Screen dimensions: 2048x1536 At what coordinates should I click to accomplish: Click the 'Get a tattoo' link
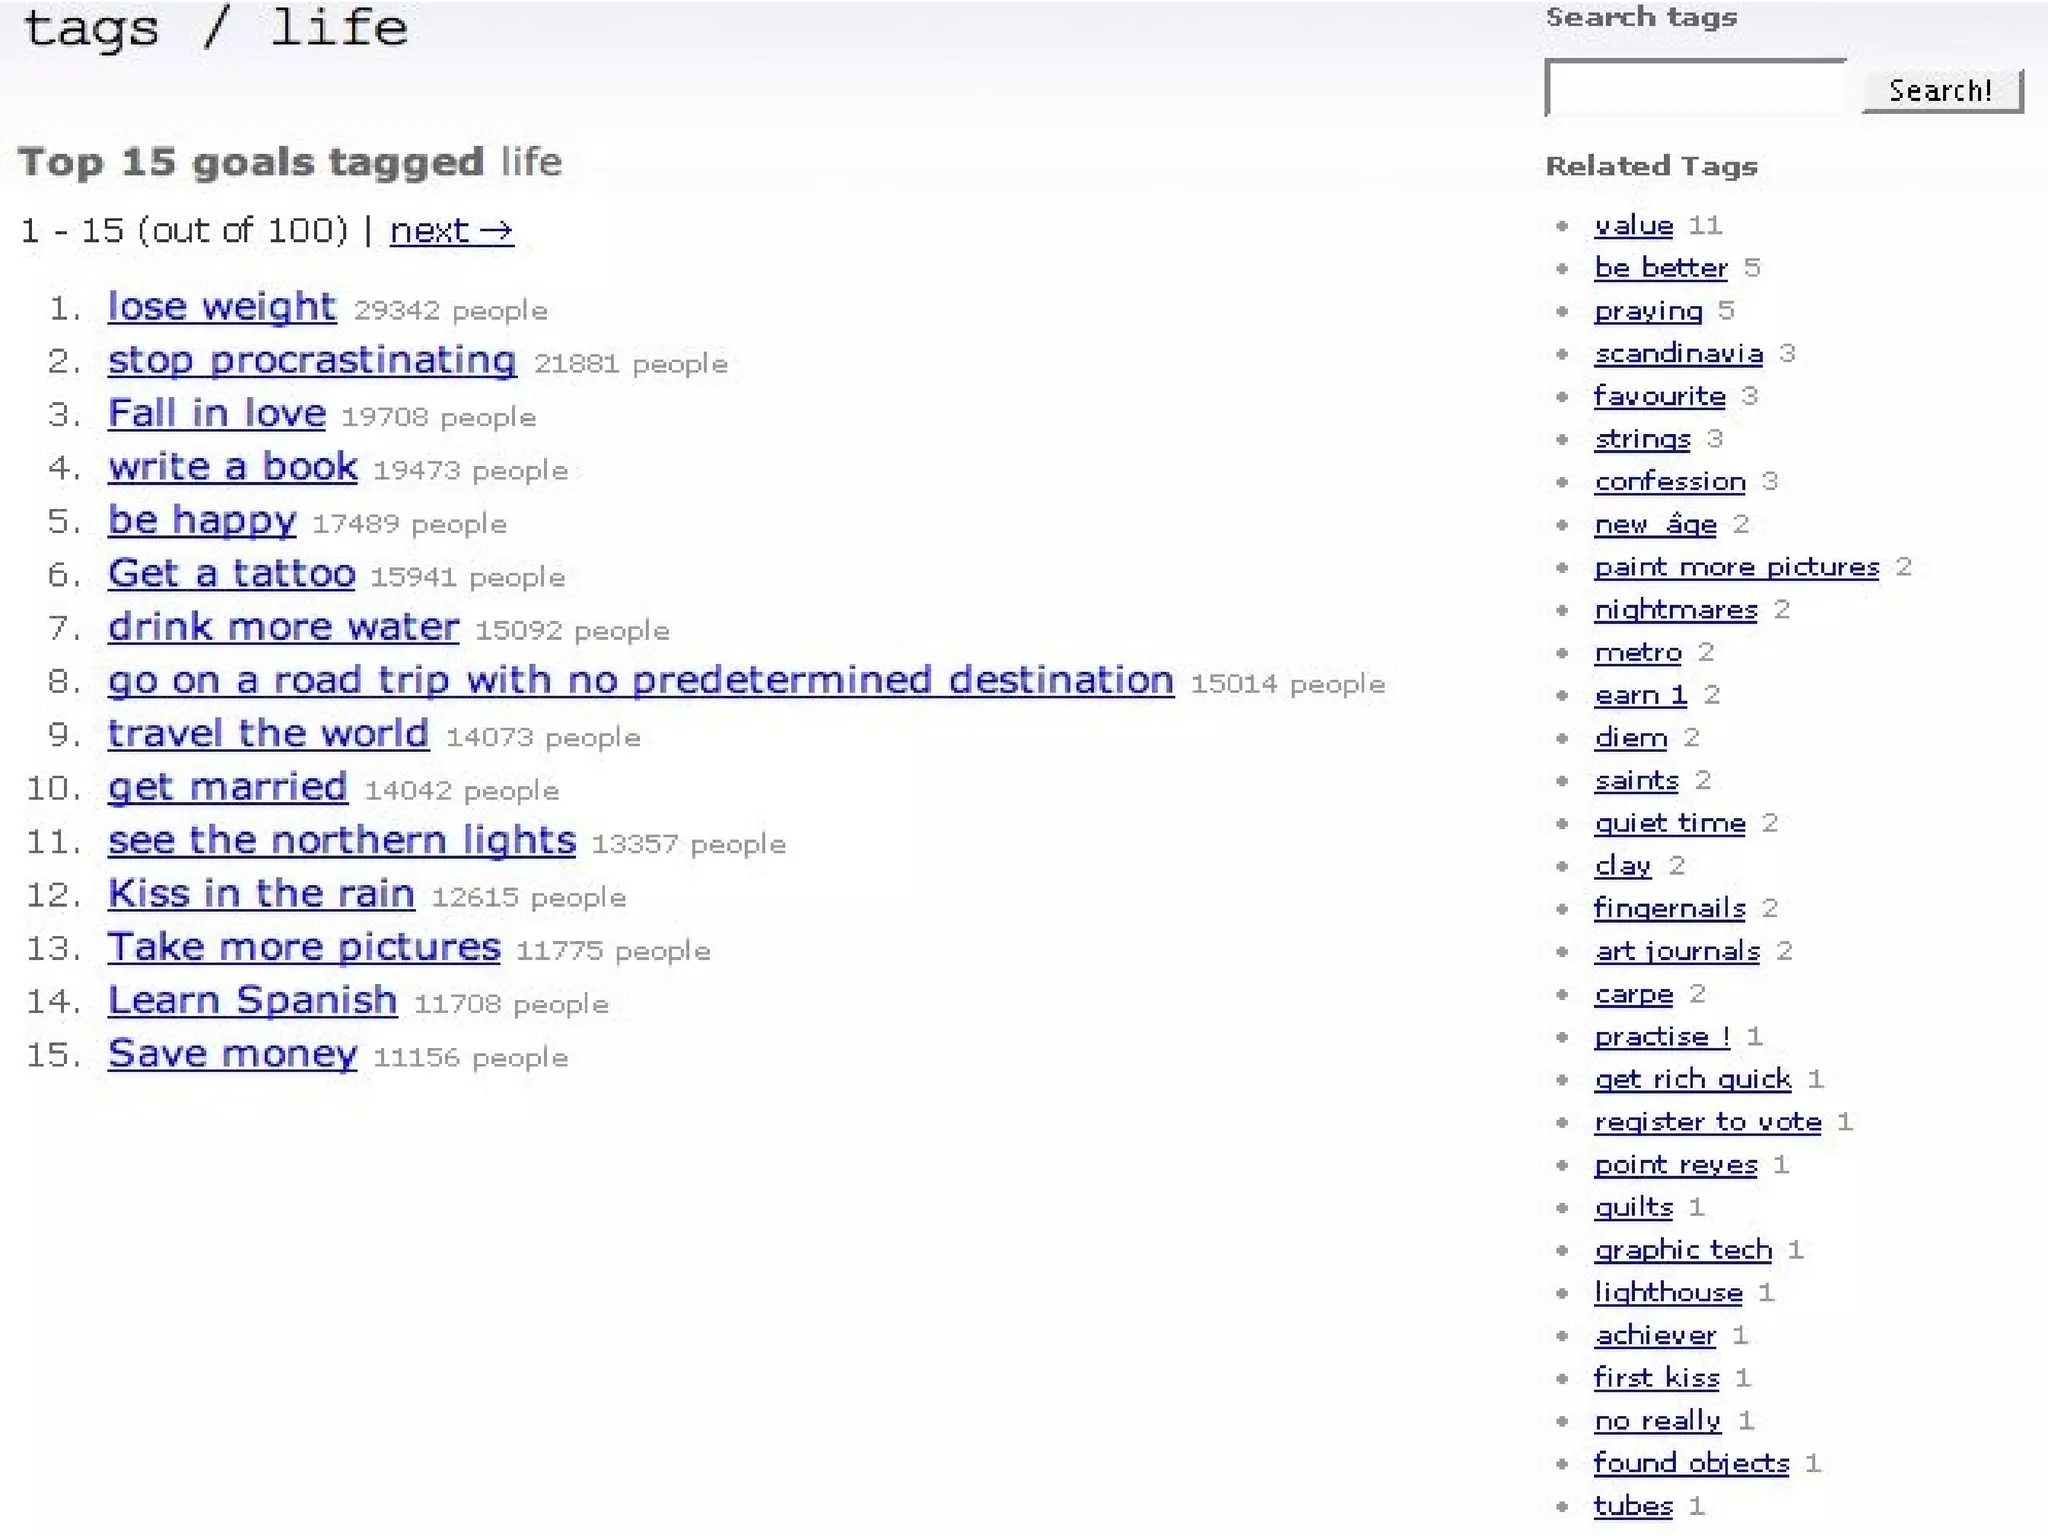coord(232,574)
